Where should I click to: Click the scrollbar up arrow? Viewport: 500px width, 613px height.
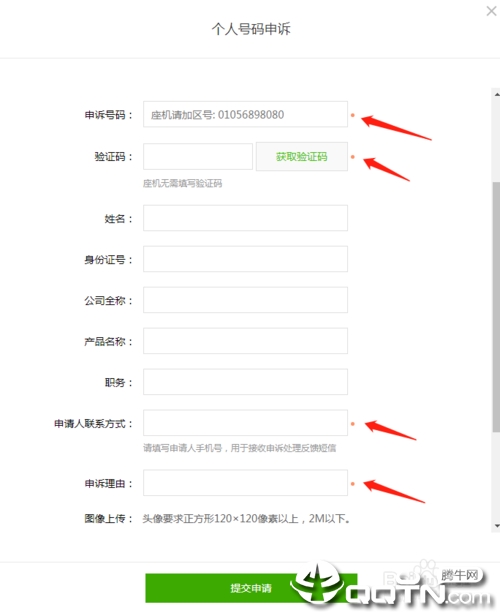[x=496, y=94]
